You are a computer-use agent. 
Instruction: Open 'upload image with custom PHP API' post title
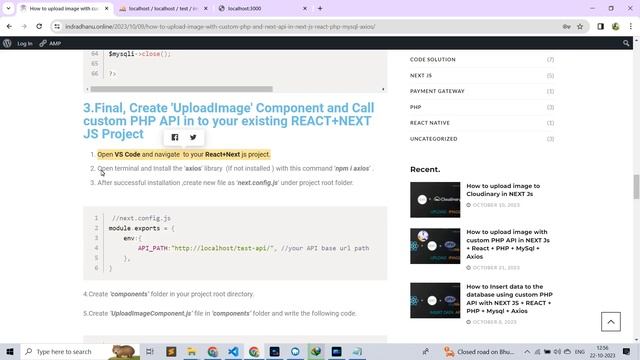[508, 244]
